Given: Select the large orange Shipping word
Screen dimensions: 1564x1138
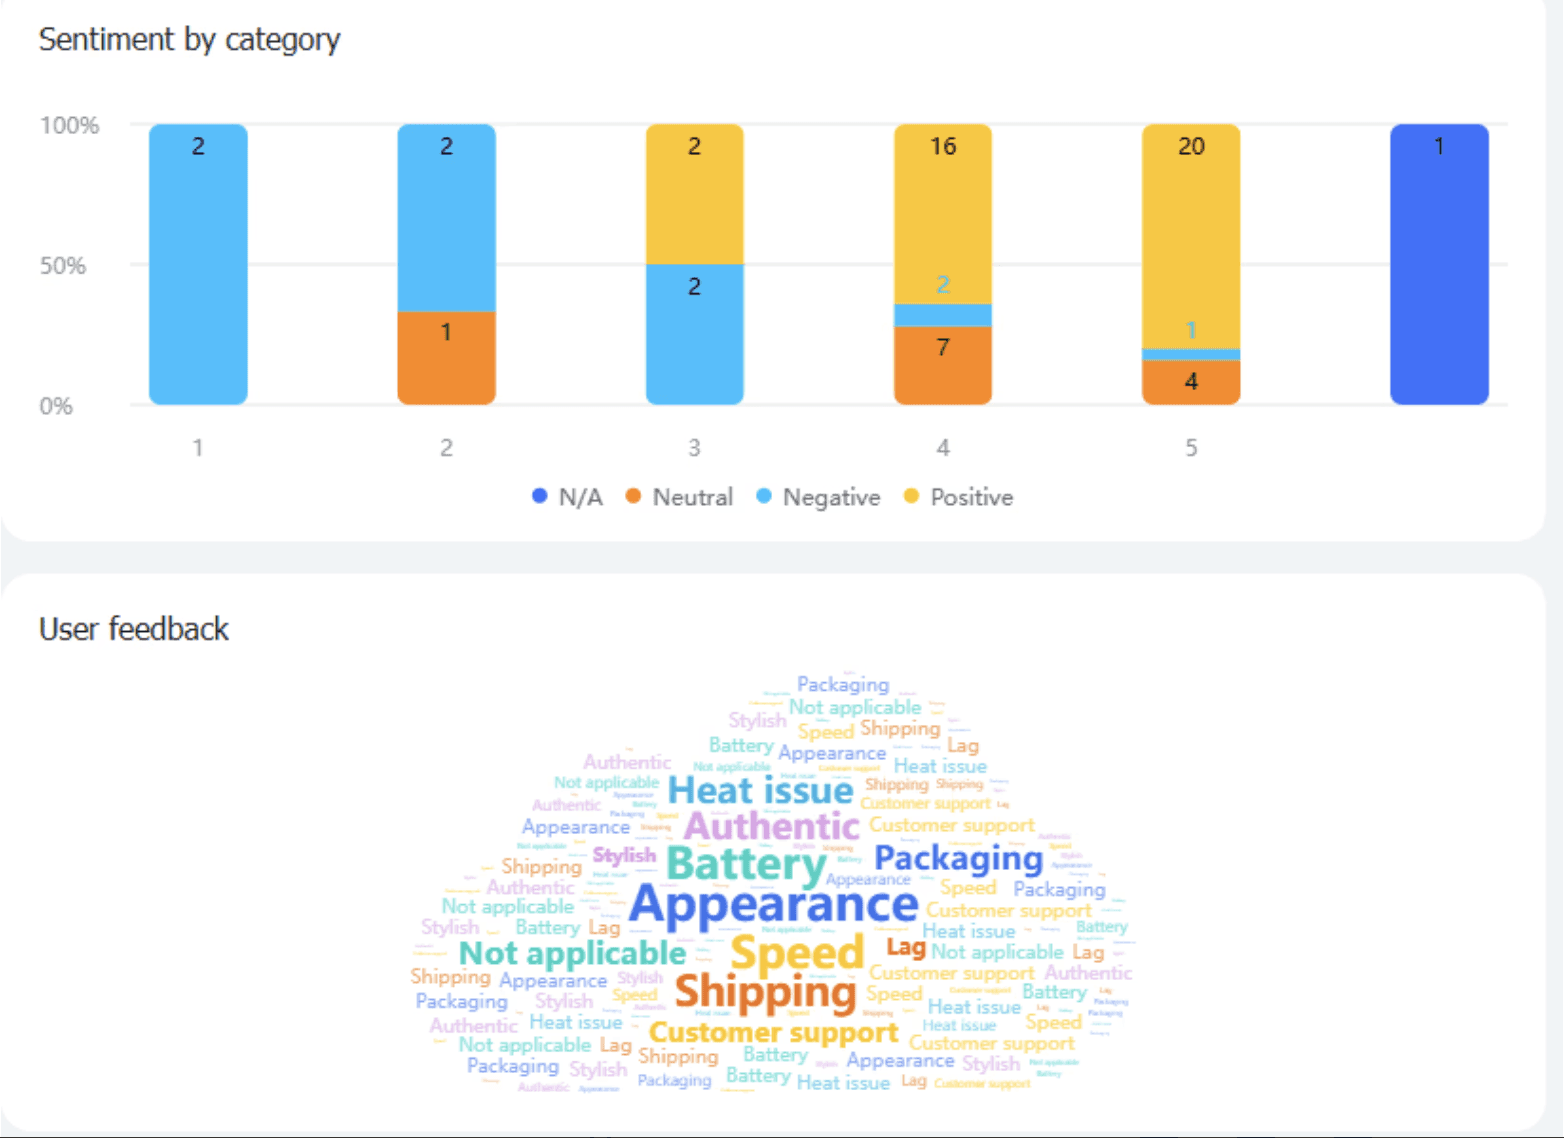Looking at the screenshot, I should [765, 992].
